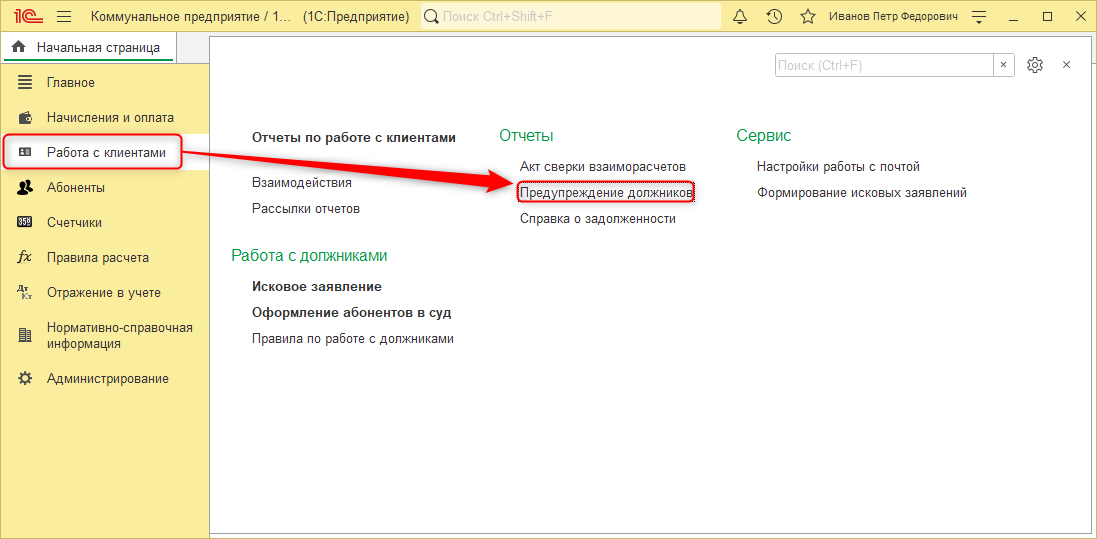Viewport: 1097px width, 539px height.
Task: Click the notifications bell icon
Action: point(740,17)
